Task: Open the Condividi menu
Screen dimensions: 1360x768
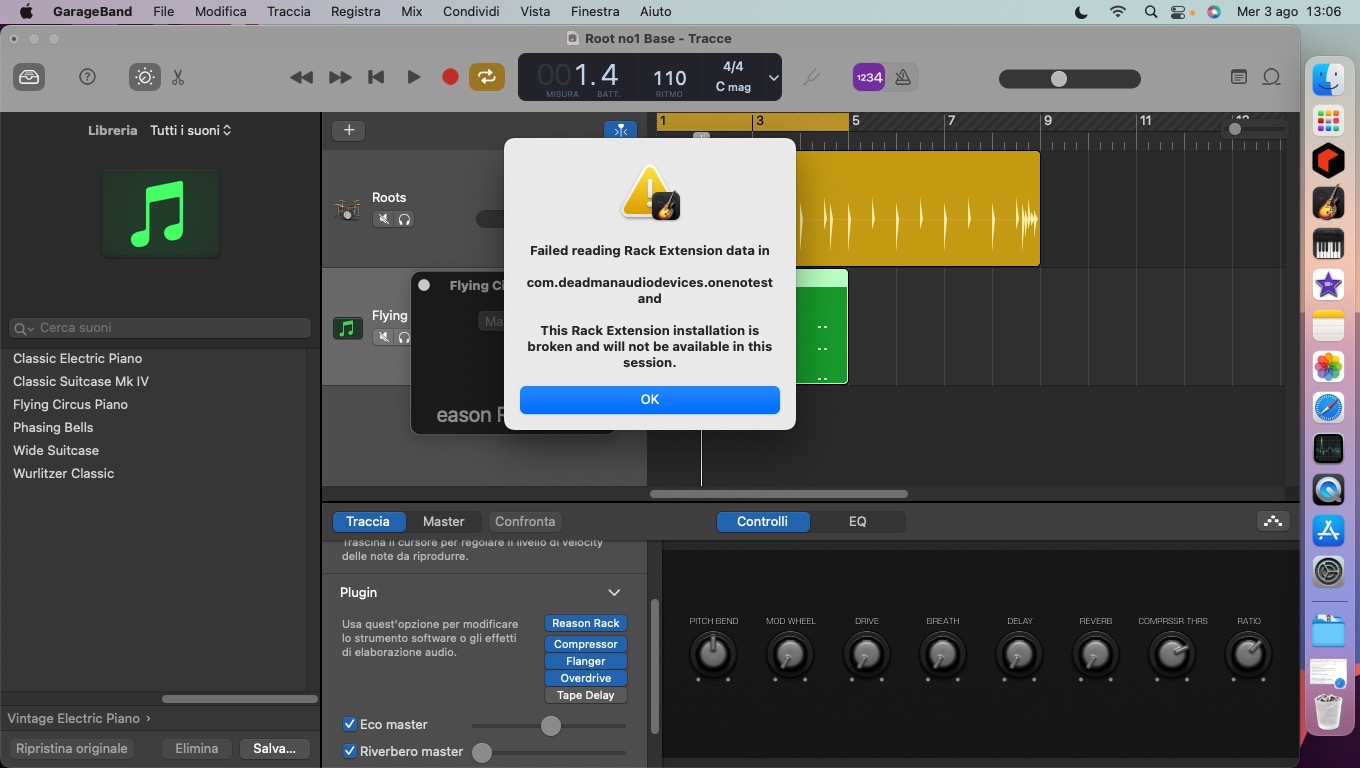Action: tap(471, 11)
